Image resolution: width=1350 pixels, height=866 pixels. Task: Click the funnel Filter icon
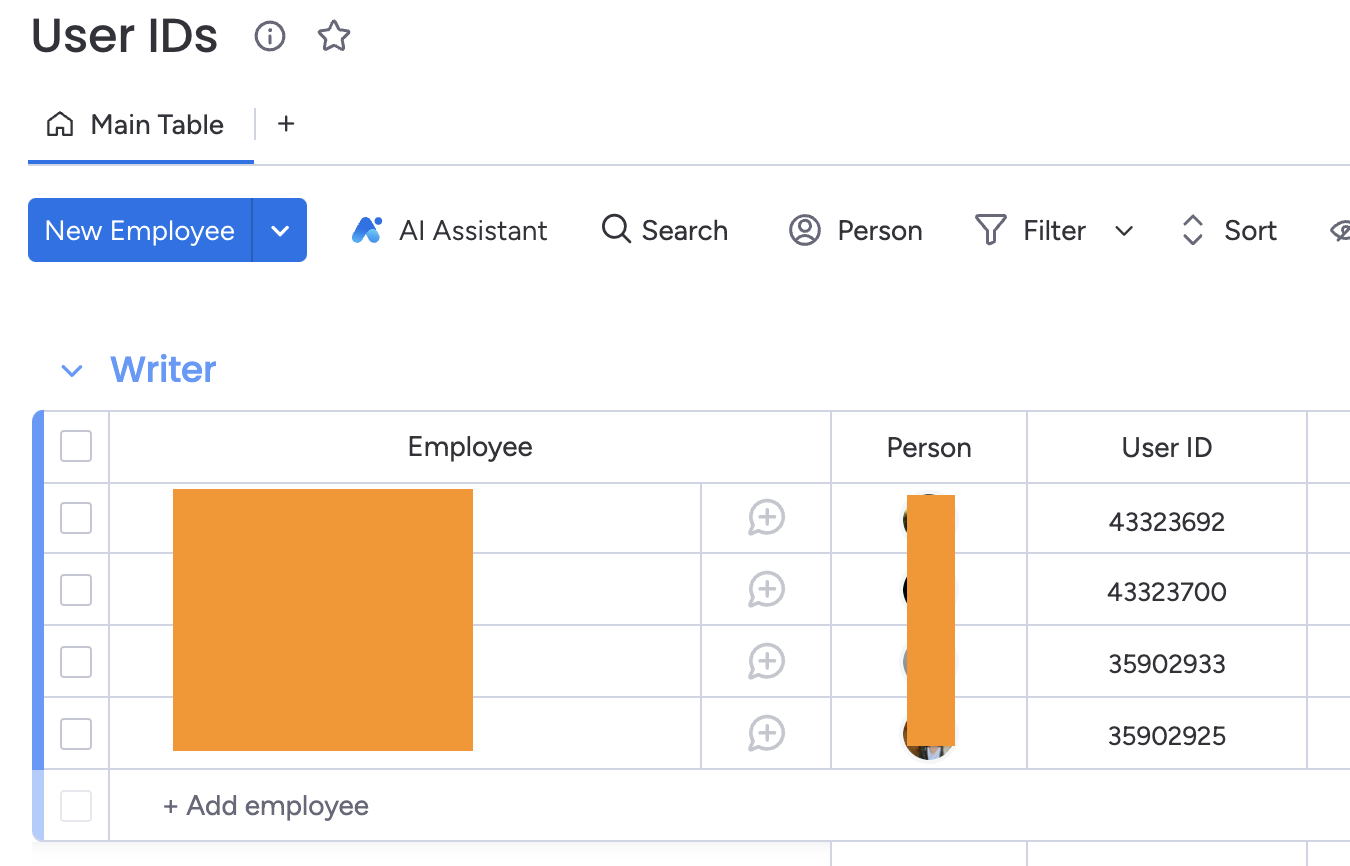click(x=990, y=230)
